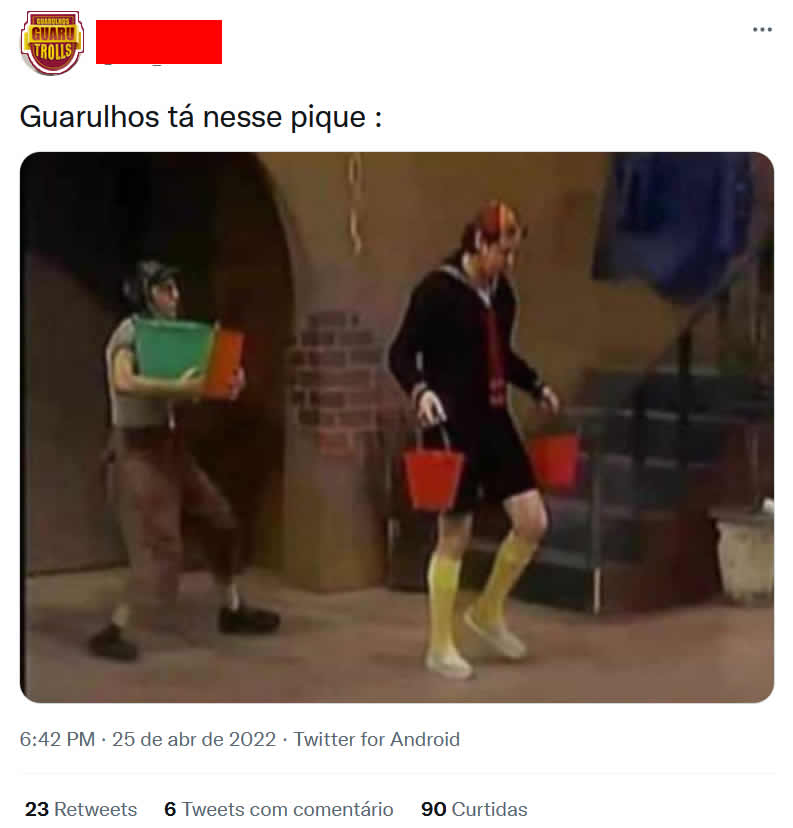Open the attached tweet image
Screen dimensions: 793x828
(397, 427)
